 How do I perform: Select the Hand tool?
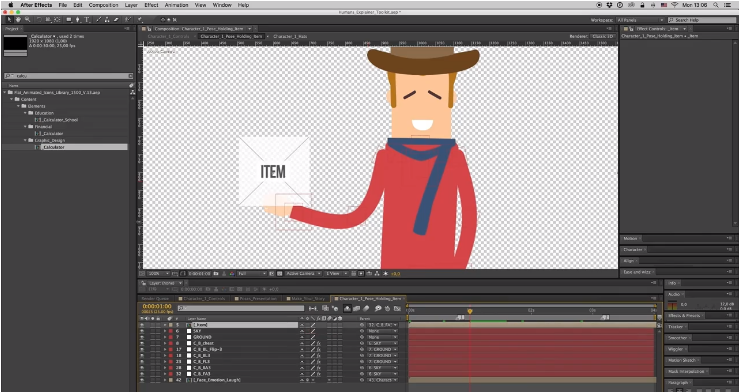(x=18, y=20)
